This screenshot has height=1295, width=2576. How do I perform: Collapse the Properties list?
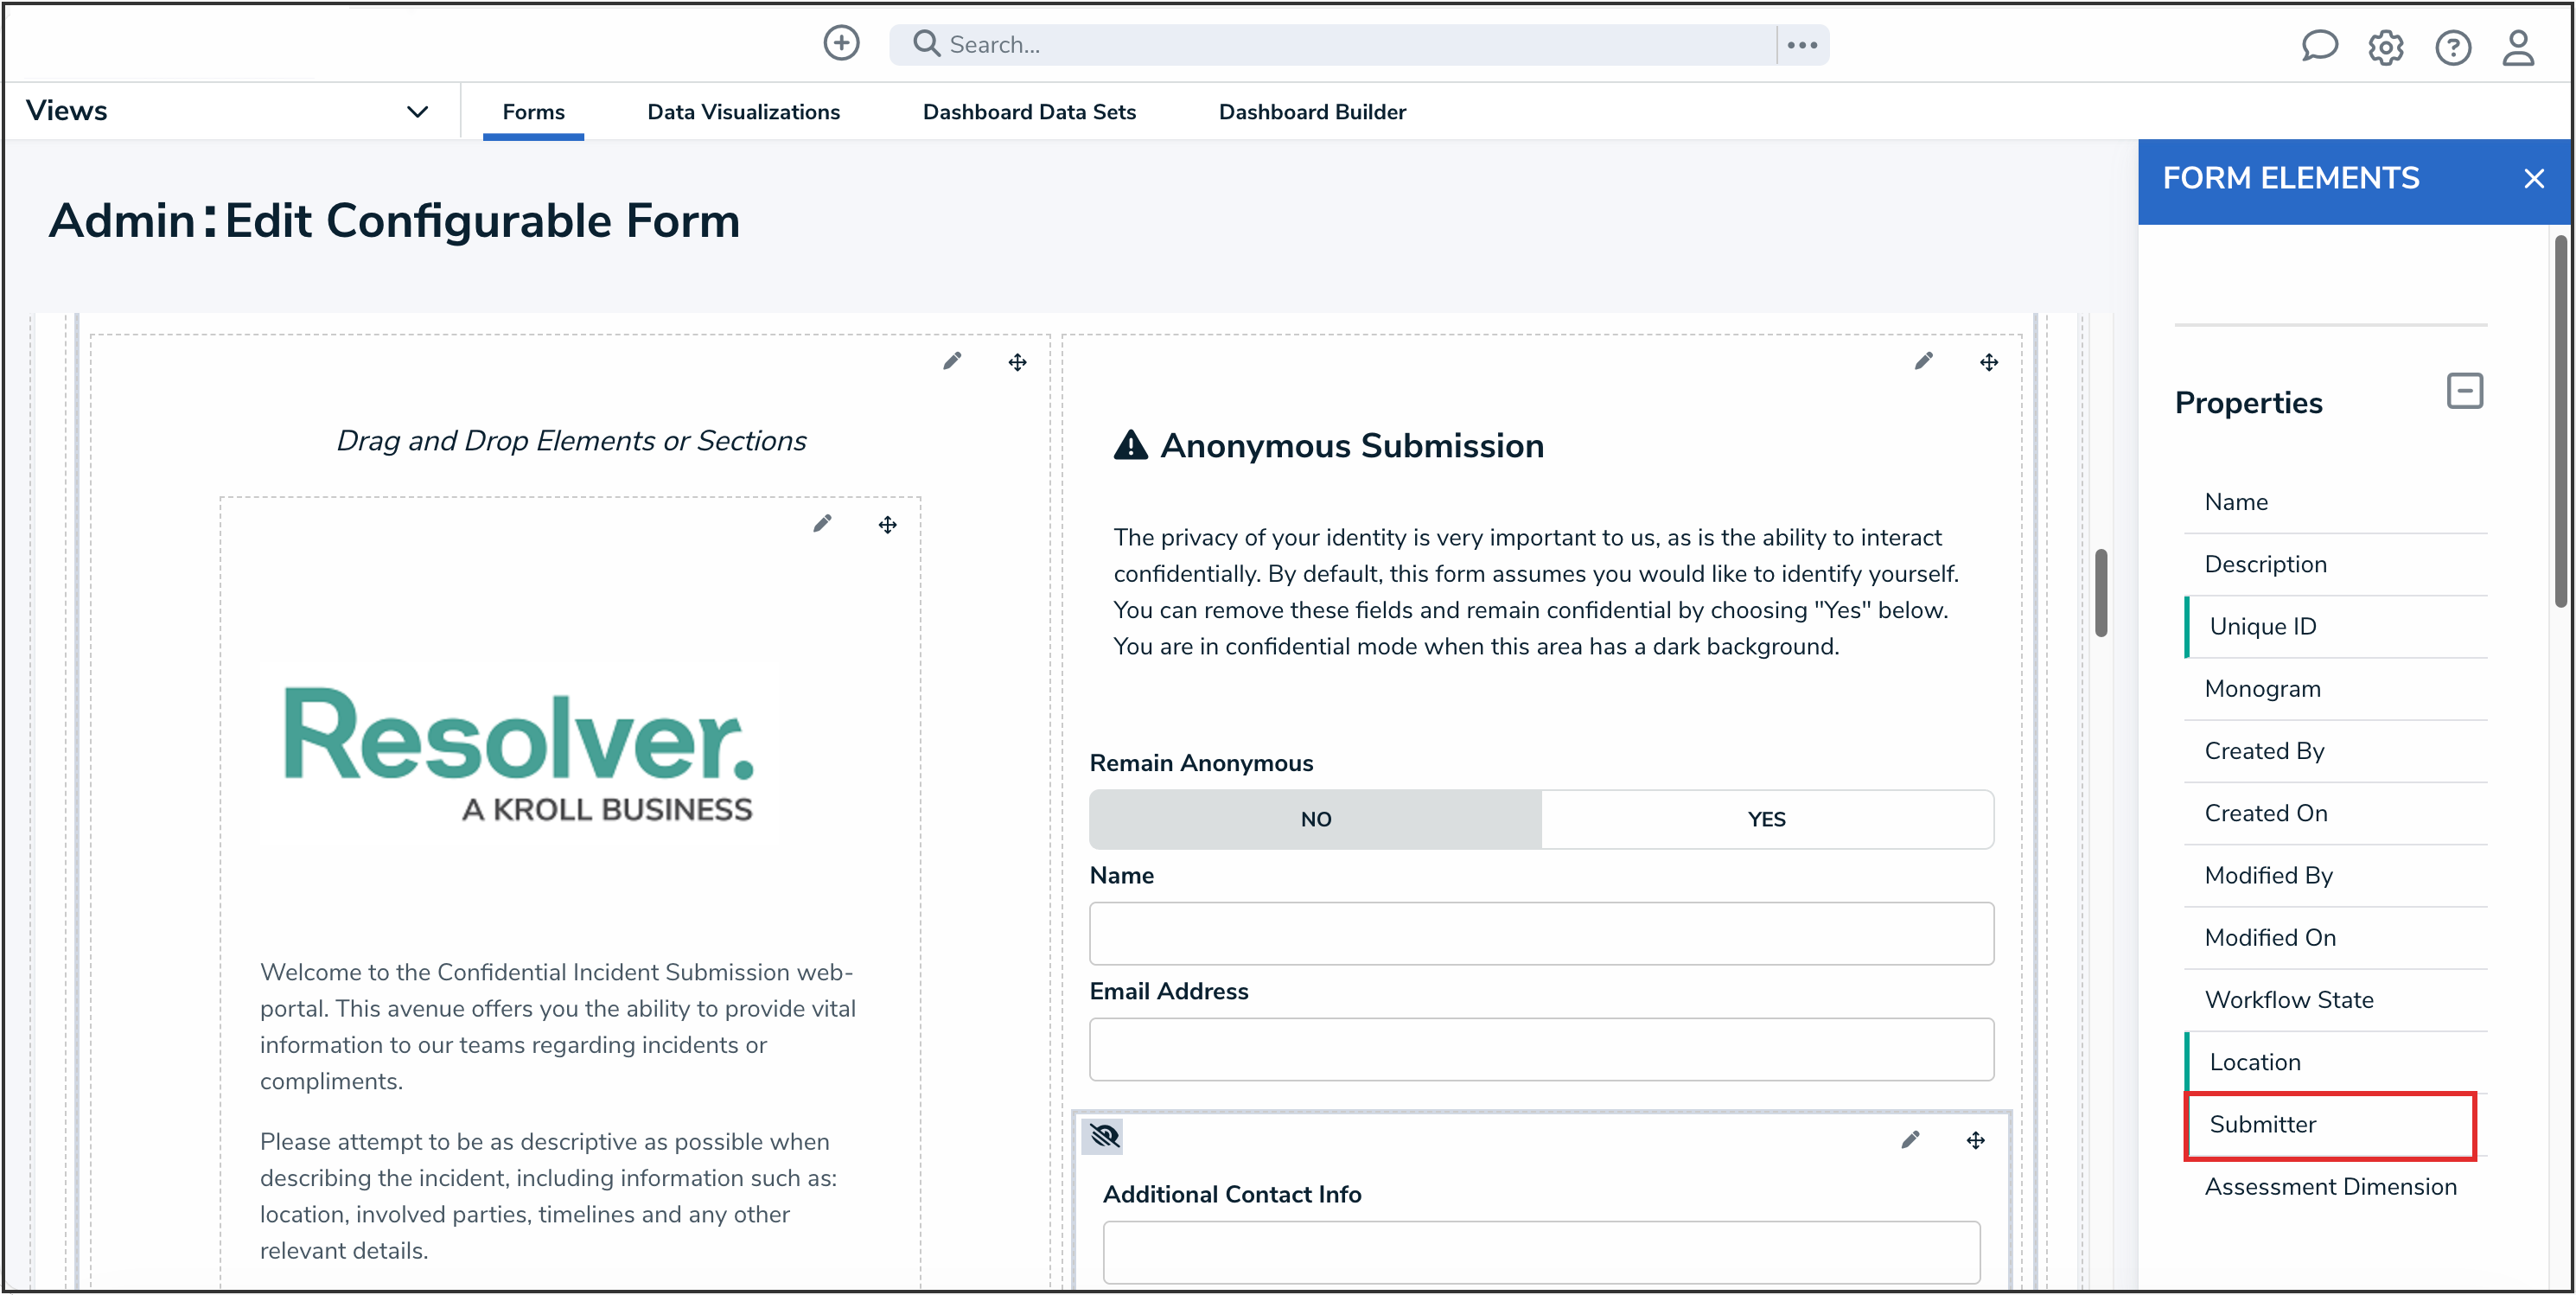click(x=2467, y=391)
